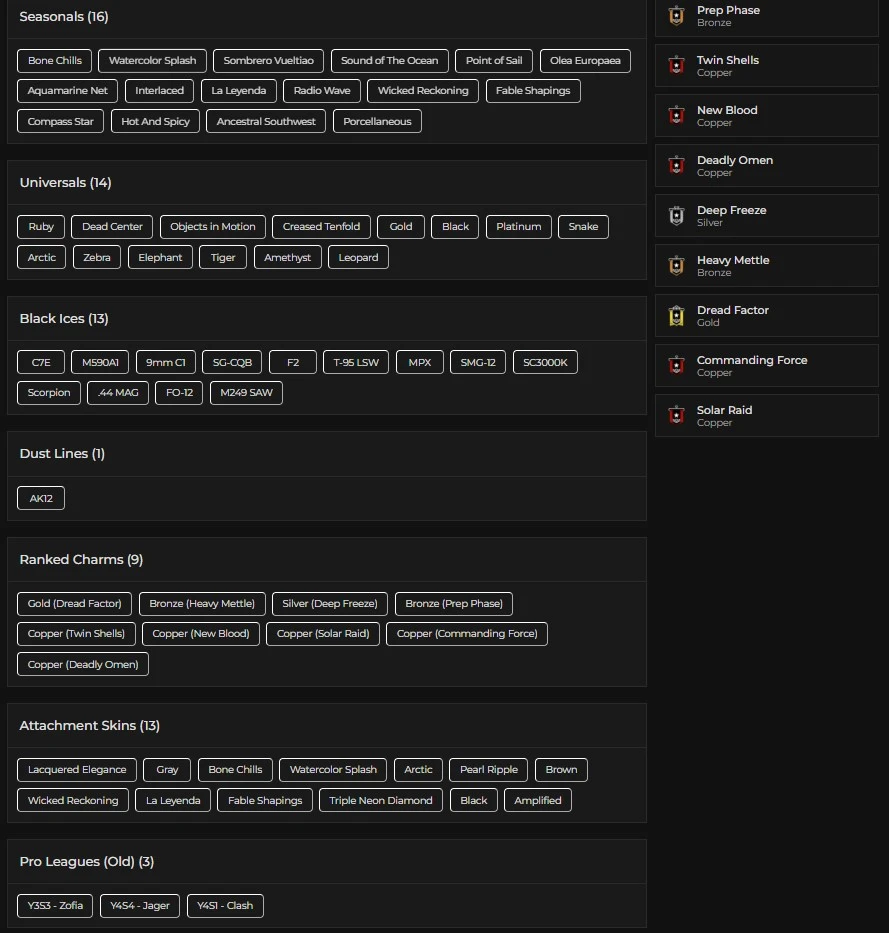This screenshot has height=933, width=889.
Task: Click the Deep Freeze silver charm icon
Action: click(676, 216)
